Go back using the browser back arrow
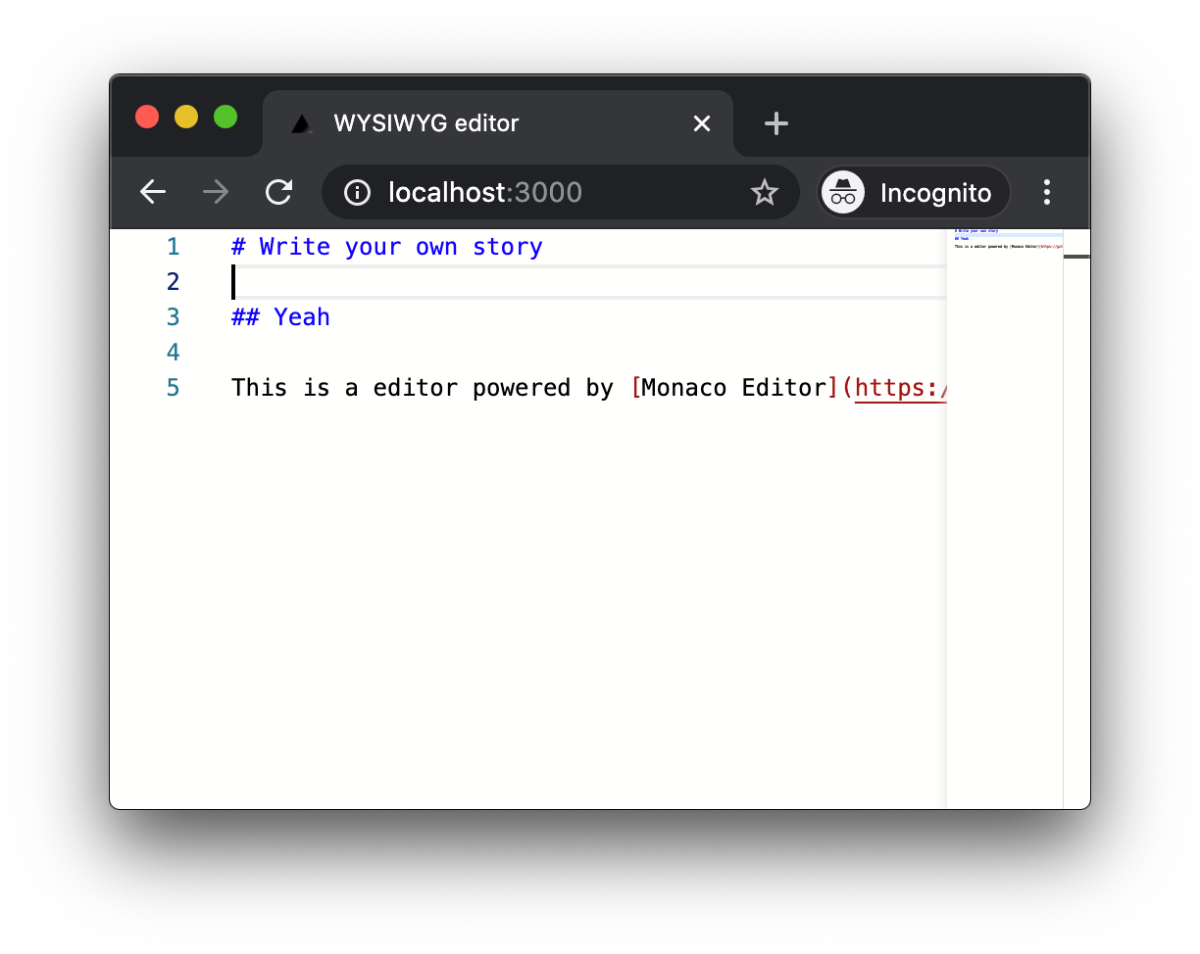The width and height of the screenshot is (1200, 954). click(153, 192)
